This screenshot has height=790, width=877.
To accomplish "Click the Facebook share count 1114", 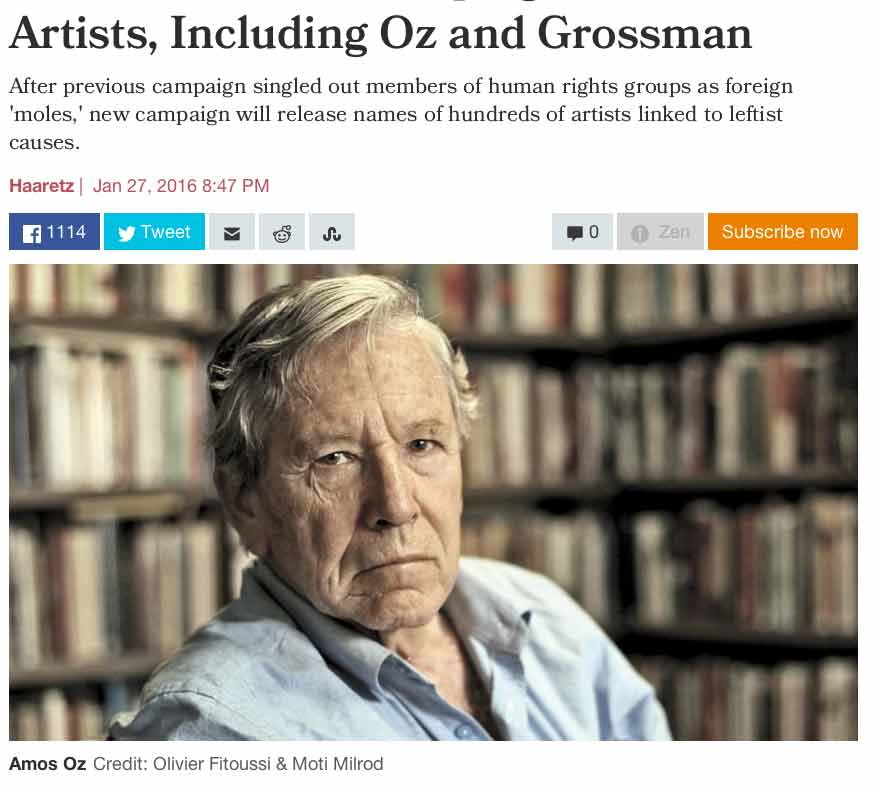I will pyautogui.click(x=66, y=232).
